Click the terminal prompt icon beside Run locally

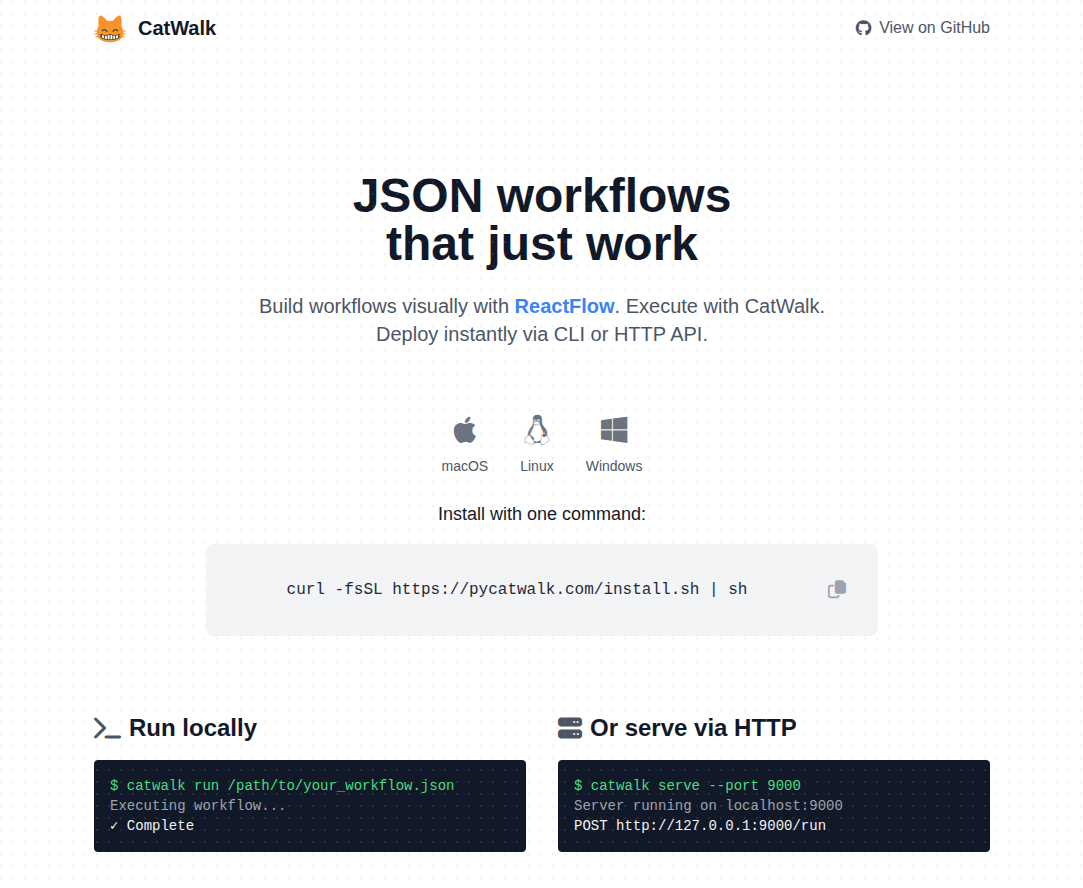[x=107, y=728]
